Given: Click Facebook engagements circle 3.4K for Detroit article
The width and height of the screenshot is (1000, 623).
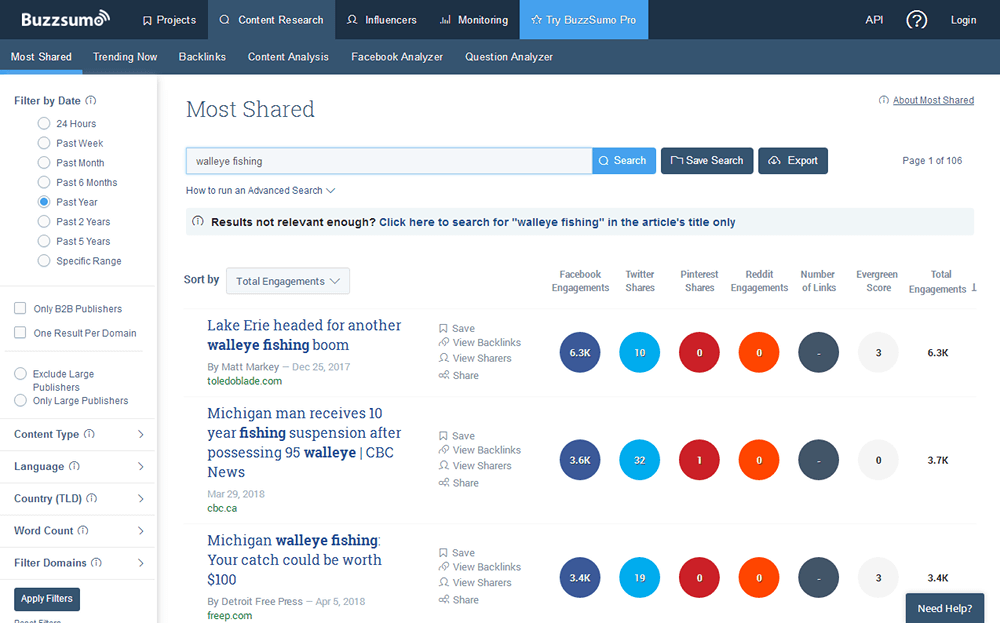Looking at the screenshot, I should coord(580,578).
